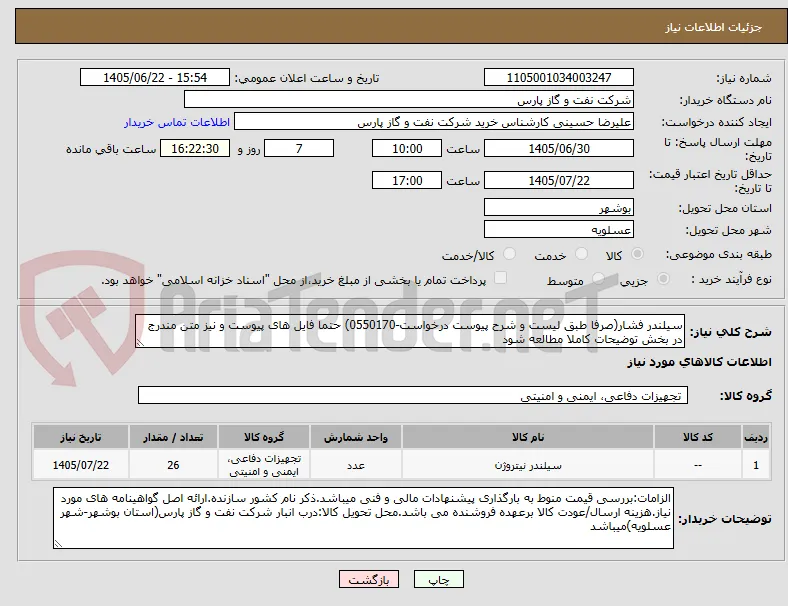
Task: Click the شرح کلی نیاز description textarea
Action: click(x=410, y=332)
